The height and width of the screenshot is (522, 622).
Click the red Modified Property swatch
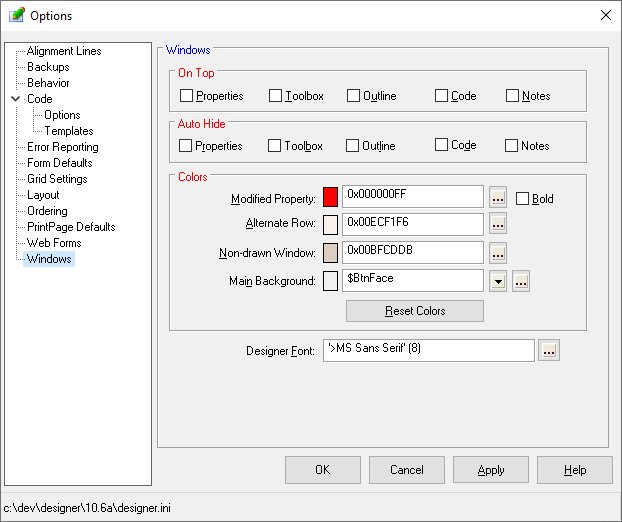coord(331,197)
